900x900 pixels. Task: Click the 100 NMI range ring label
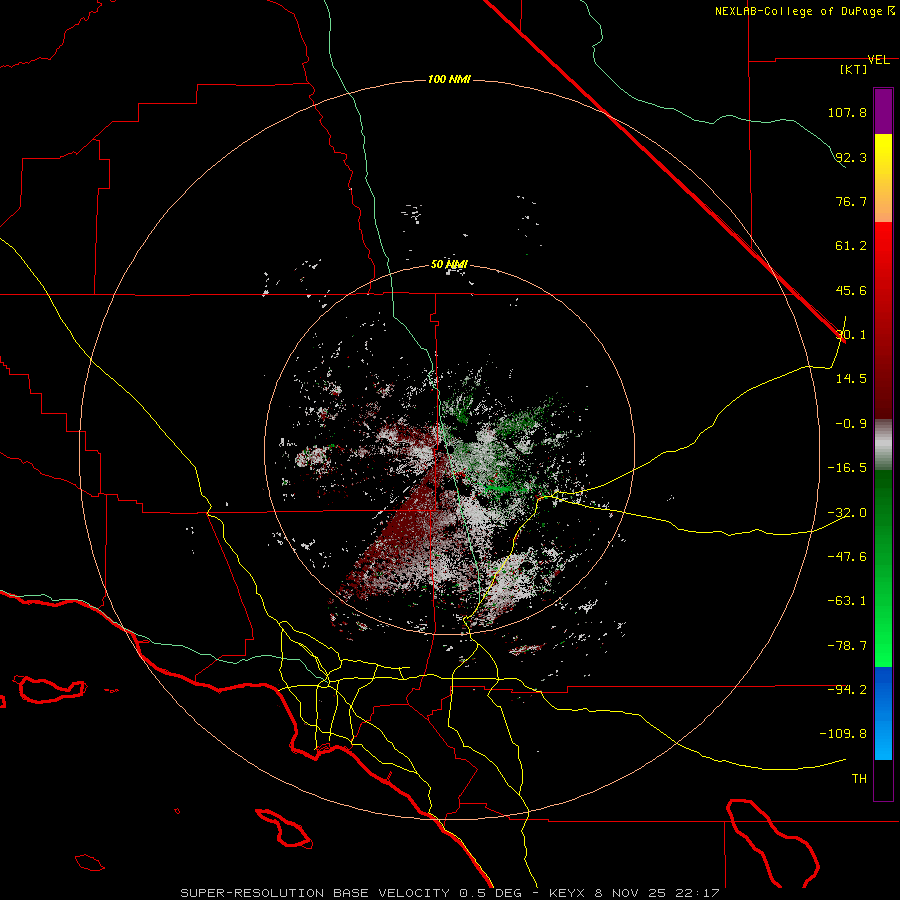449,79
